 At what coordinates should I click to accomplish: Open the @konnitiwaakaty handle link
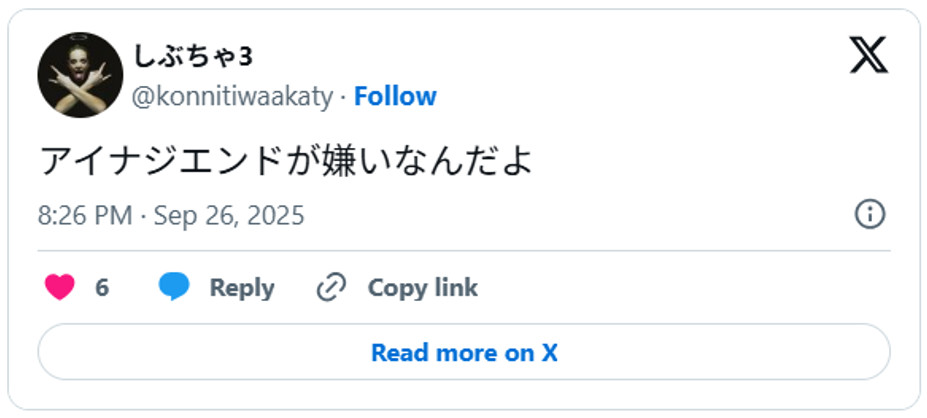coord(233,97)
